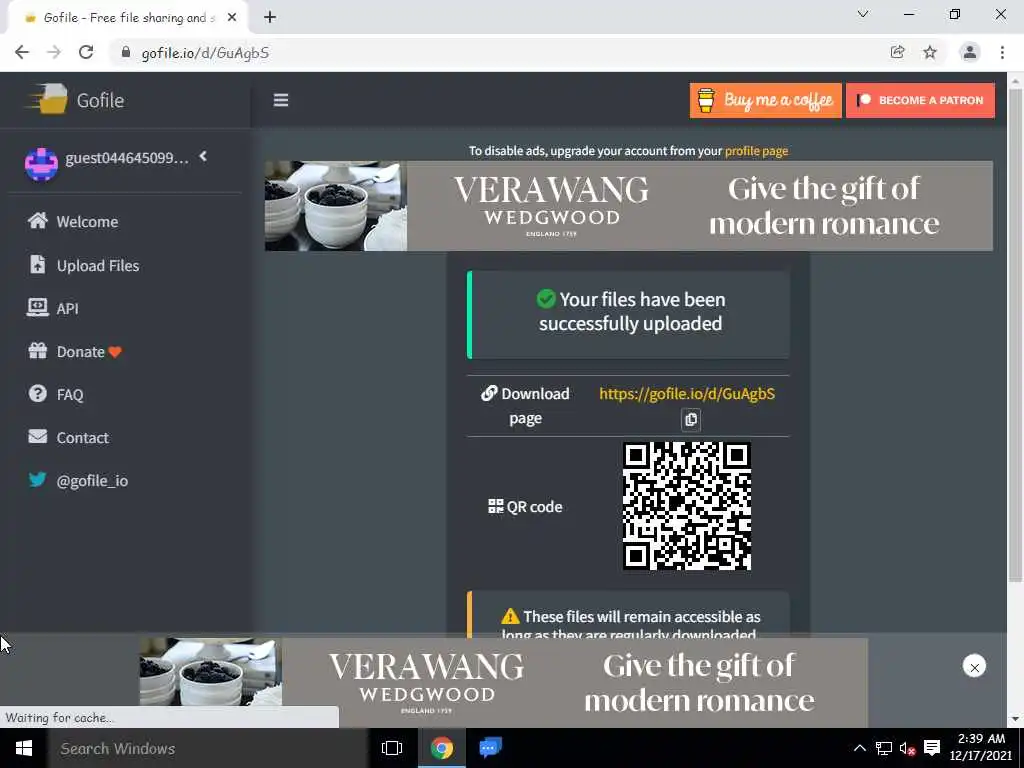Select the Gofile browser tab

[129, 18]
